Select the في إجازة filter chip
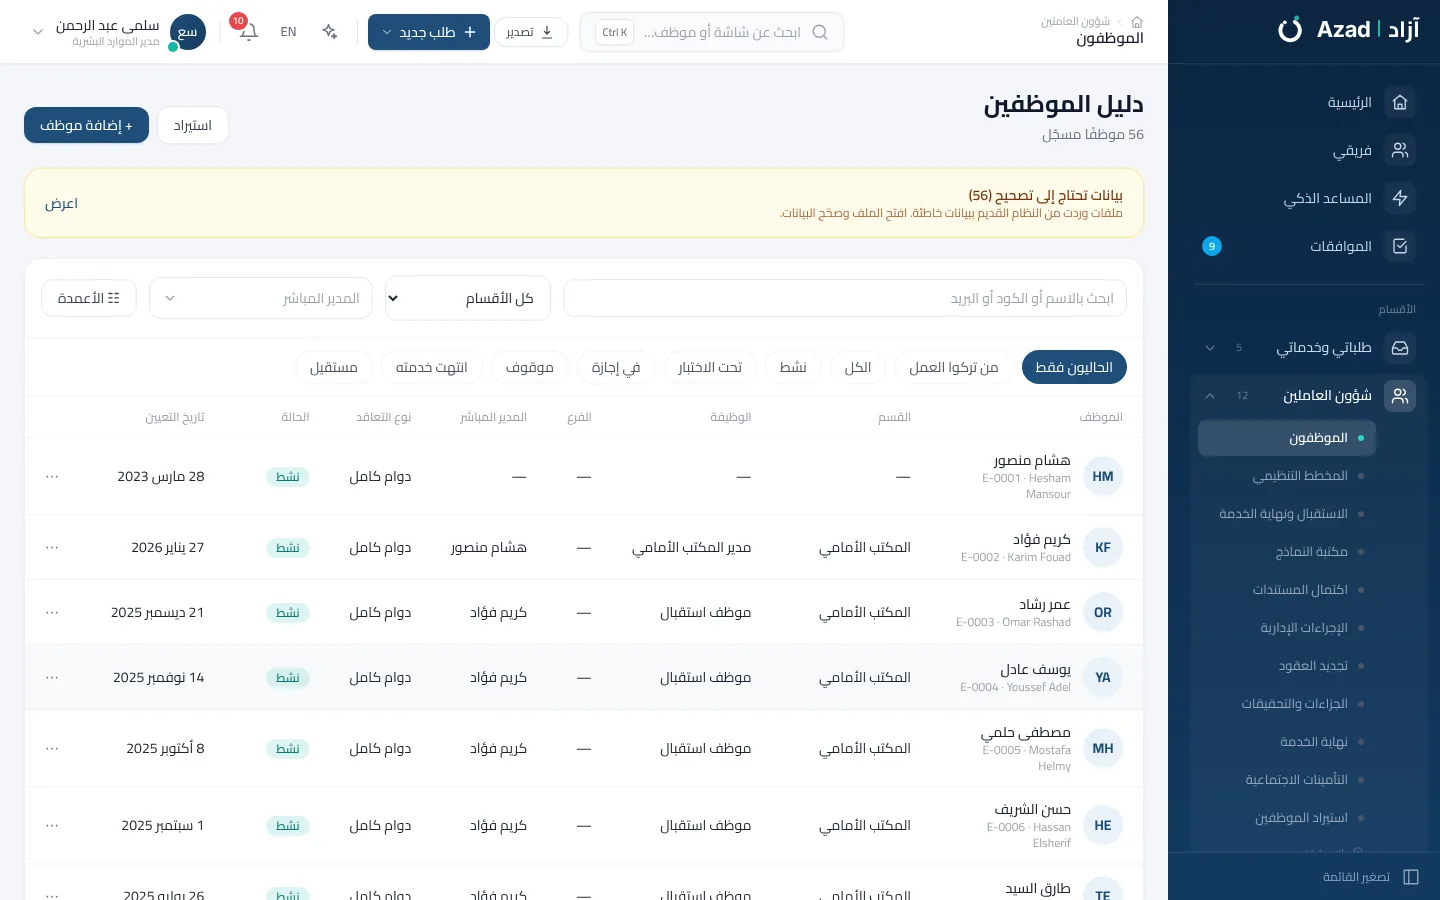Screen dimensions: 1440x900 [x=616, y=368]
